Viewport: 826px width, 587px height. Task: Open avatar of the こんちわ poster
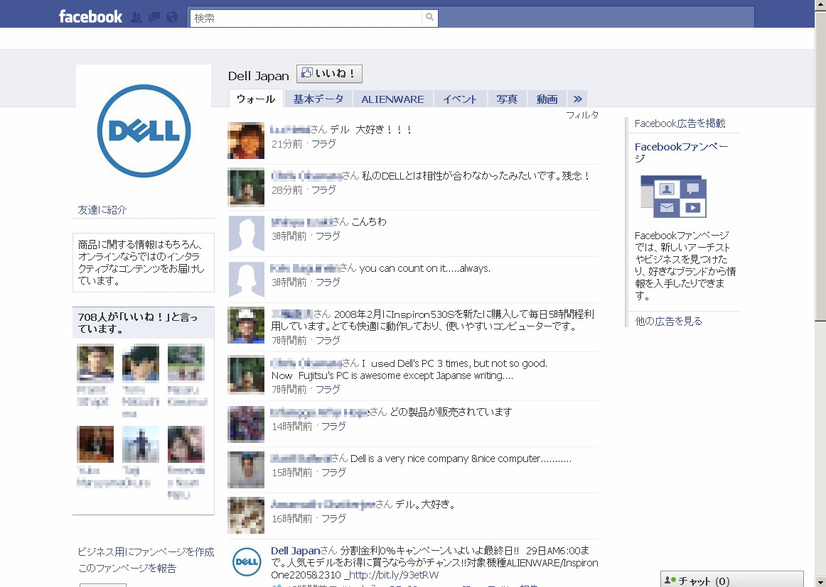point(246,233)
